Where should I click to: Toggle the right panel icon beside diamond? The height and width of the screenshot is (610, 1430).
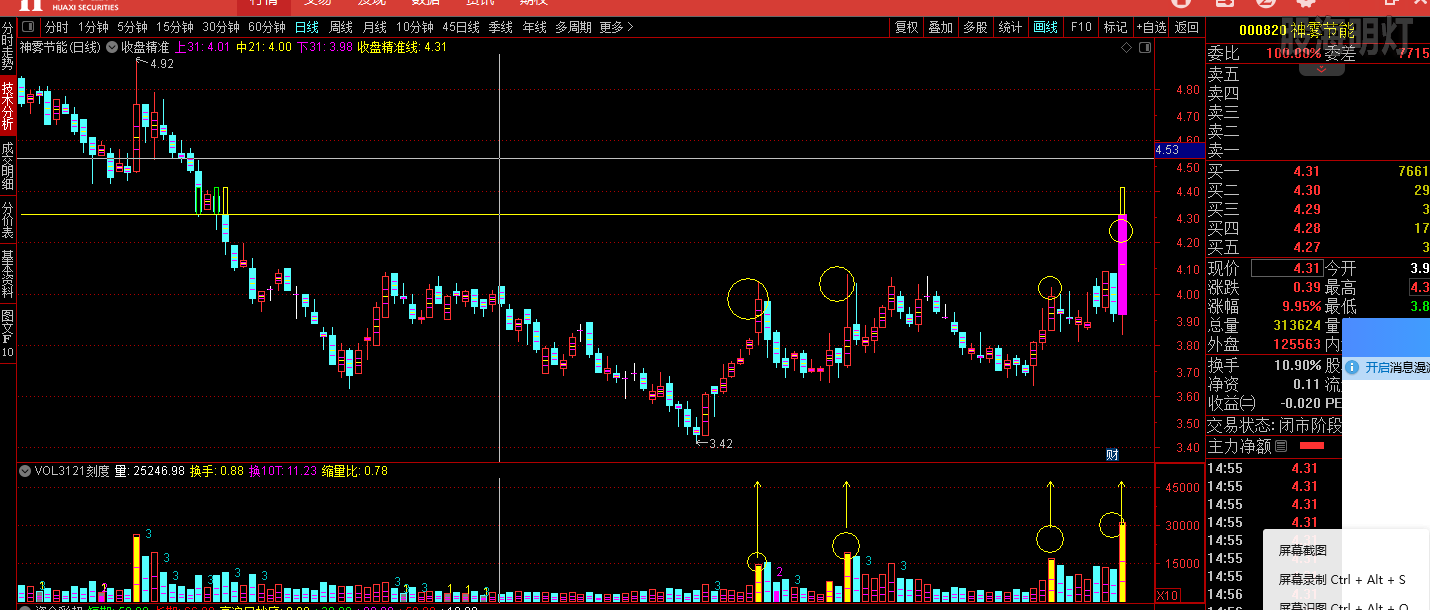coord(1143,47)
